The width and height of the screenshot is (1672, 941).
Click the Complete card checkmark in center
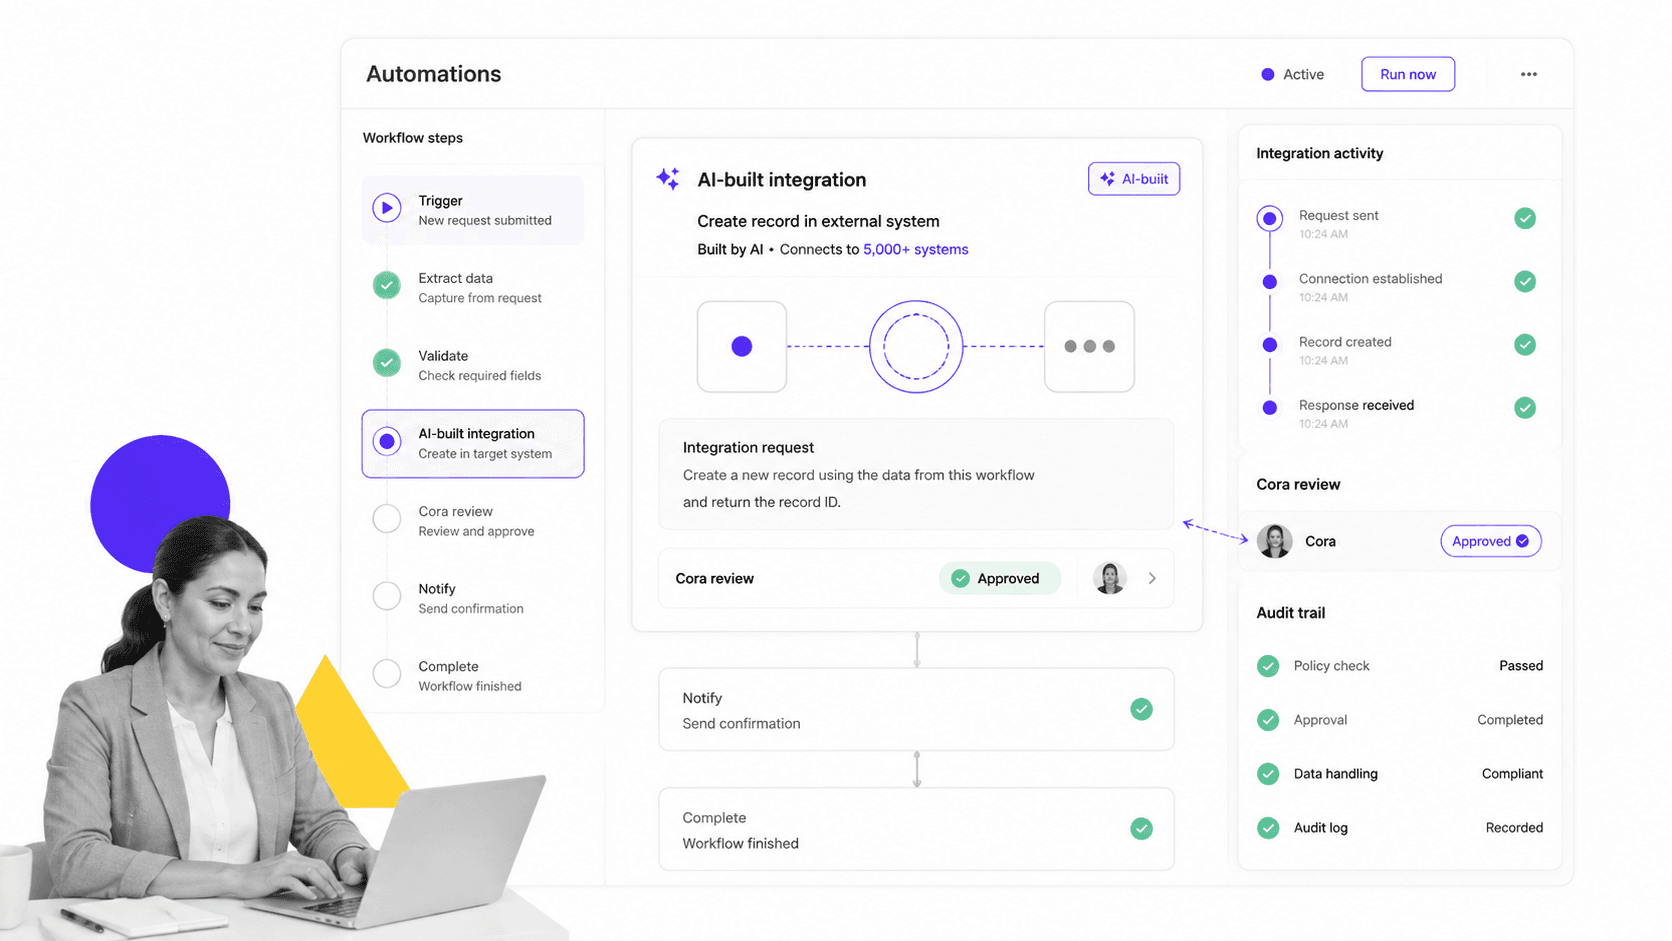click(1141, 828)
